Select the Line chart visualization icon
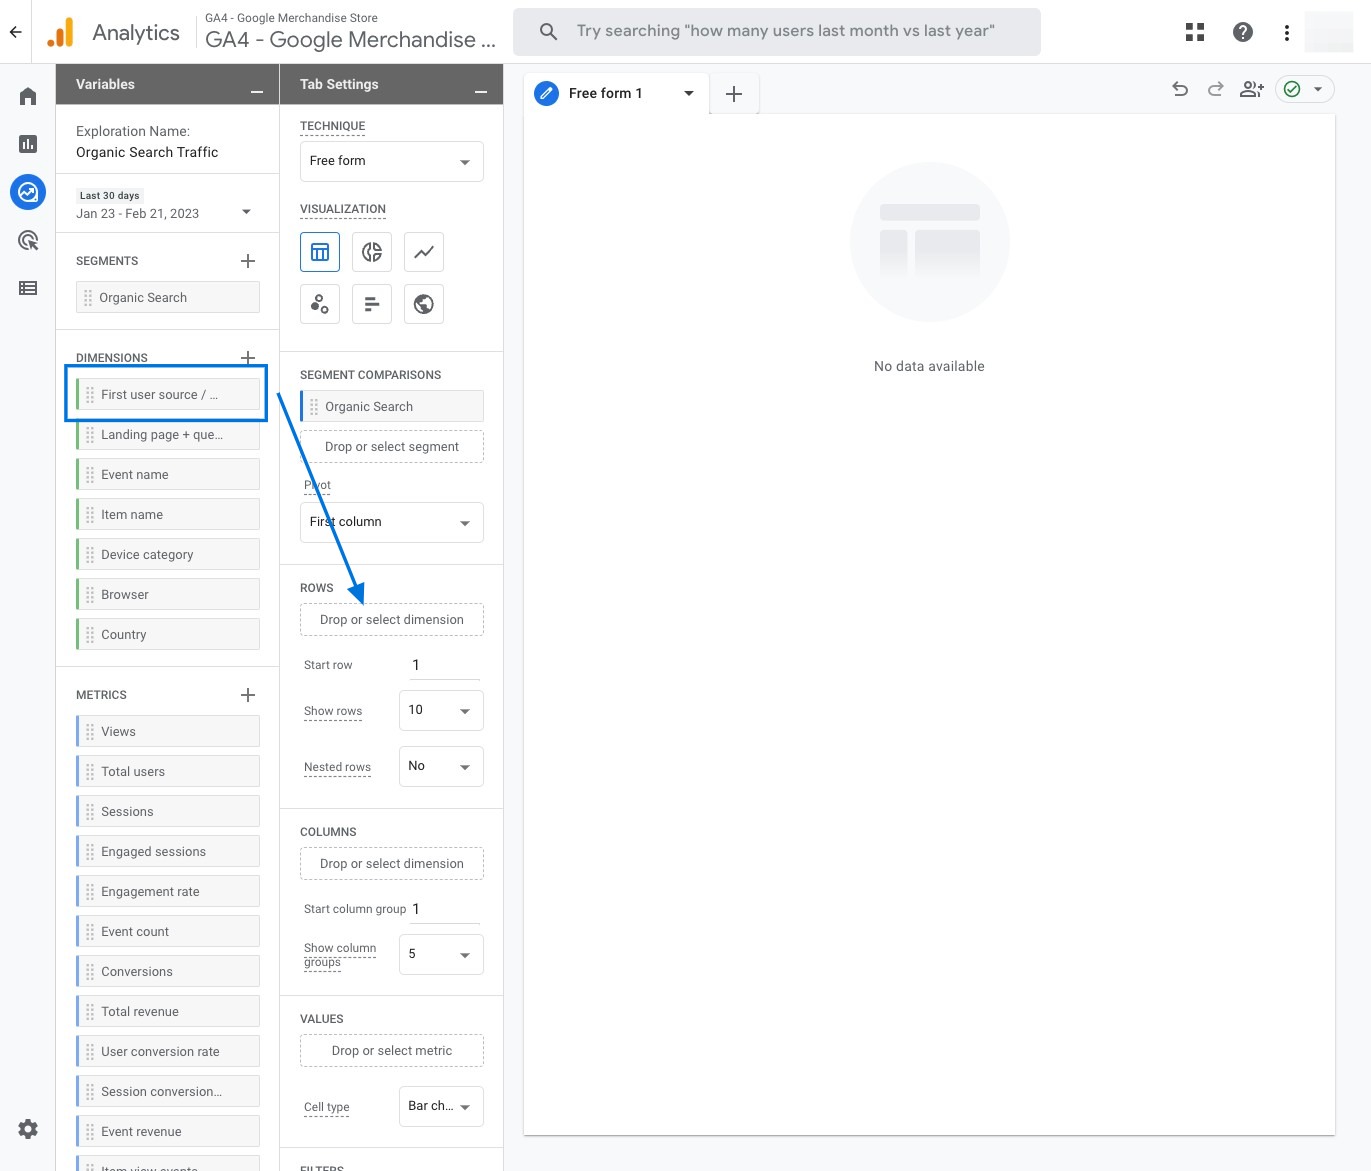The height and width of the screenshot is (1171, 1371). [424, 252]
